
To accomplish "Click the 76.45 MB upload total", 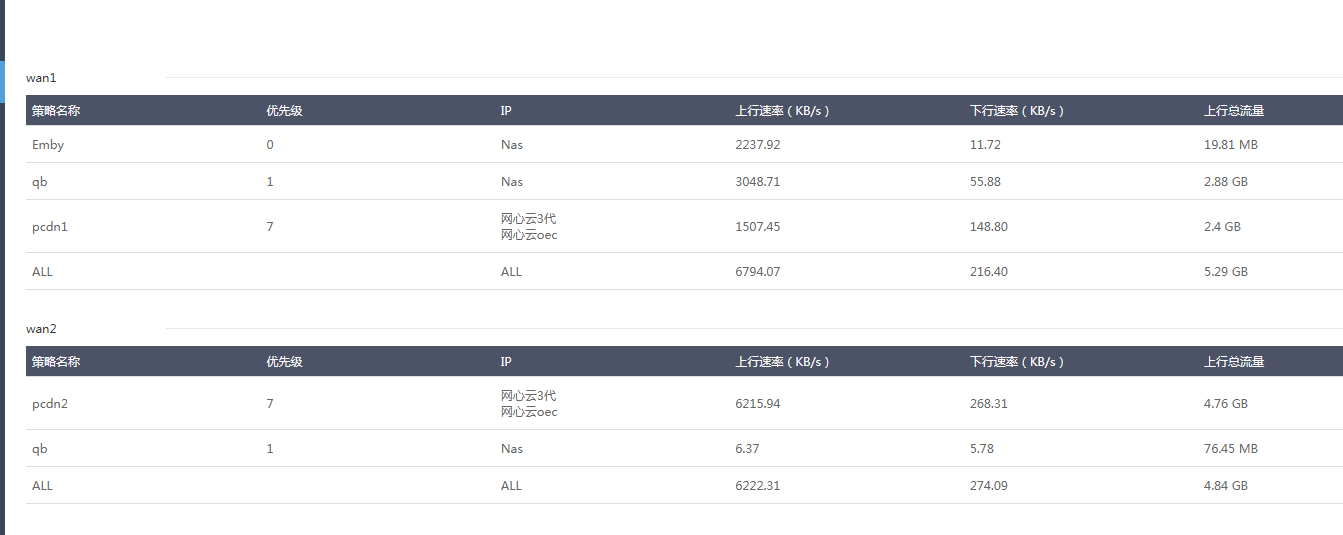I will [1231, 449].
